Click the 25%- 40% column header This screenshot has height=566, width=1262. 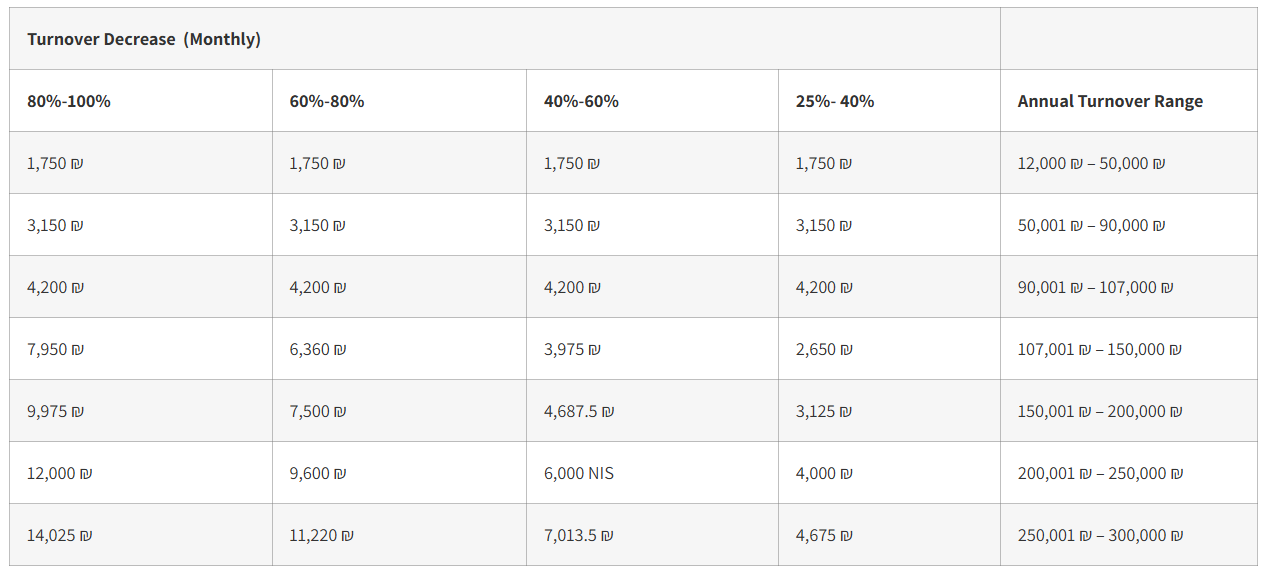(x=835, y=101)
